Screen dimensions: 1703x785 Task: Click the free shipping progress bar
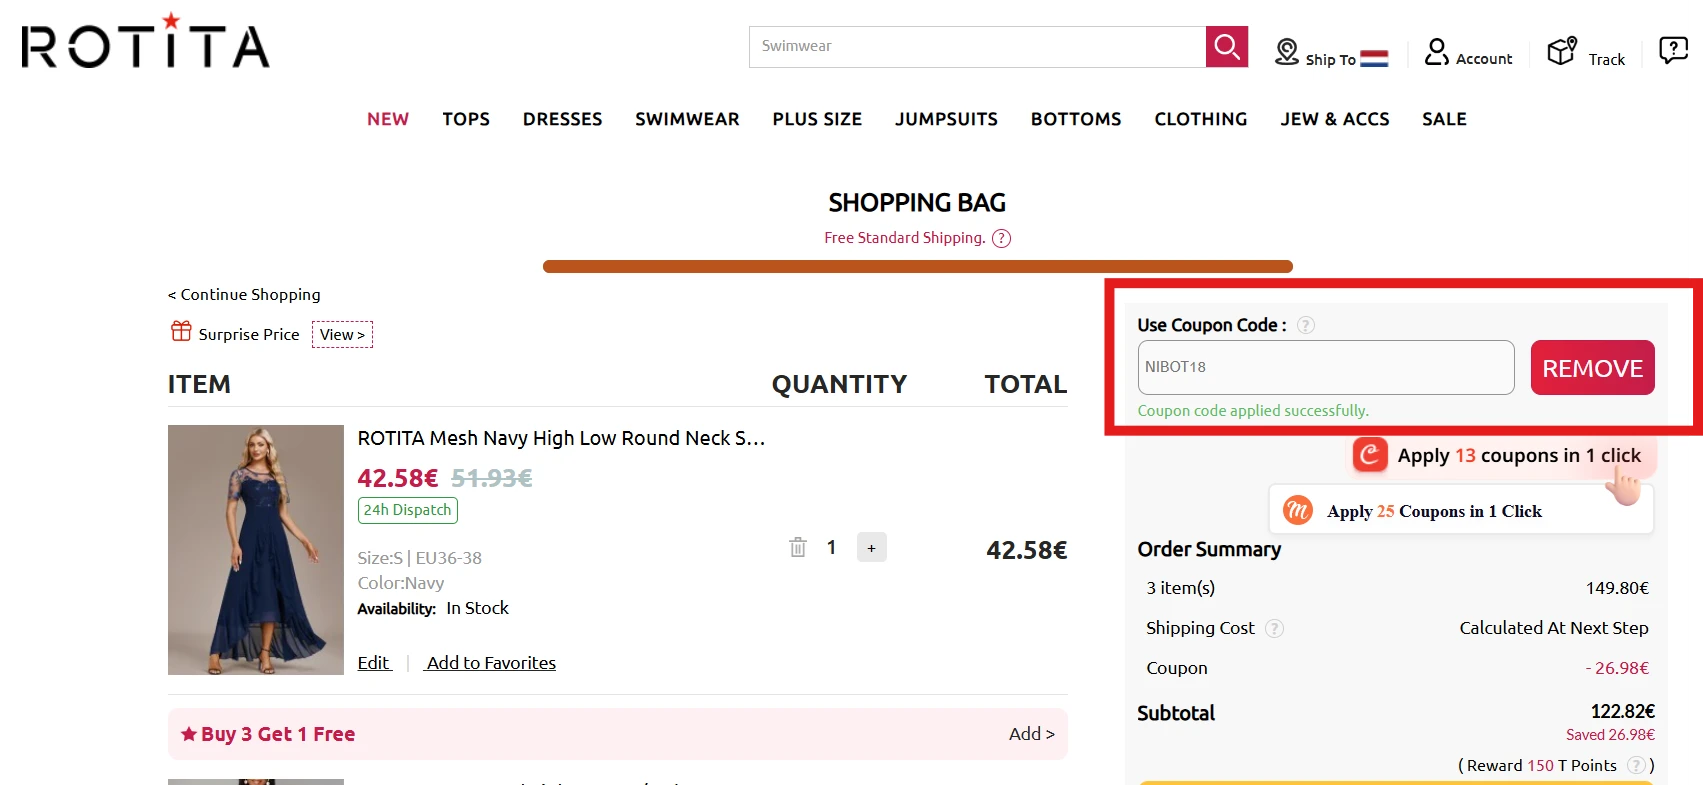click(x=918, y=267)
